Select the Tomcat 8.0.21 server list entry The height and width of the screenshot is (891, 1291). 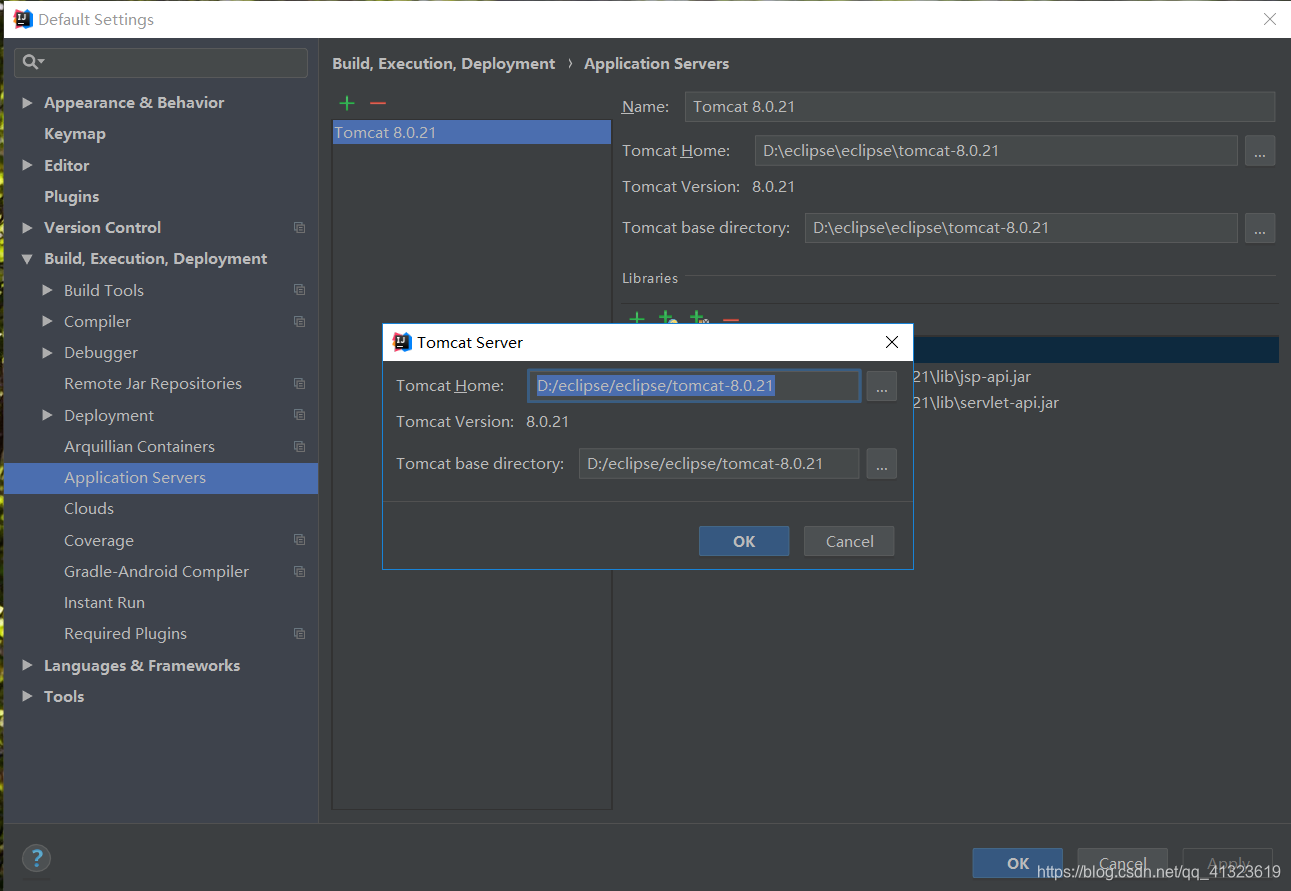tap(471, 132)
